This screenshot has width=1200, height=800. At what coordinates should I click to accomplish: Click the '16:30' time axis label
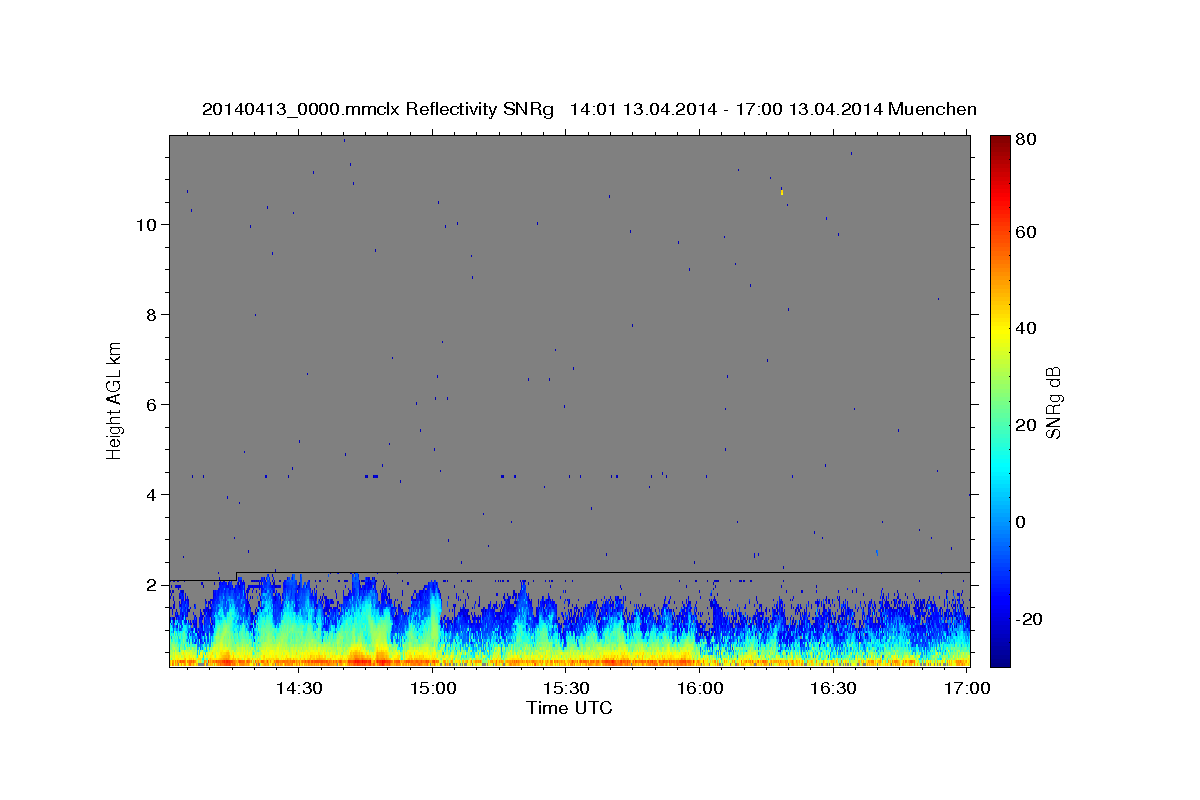coord(833,688)
